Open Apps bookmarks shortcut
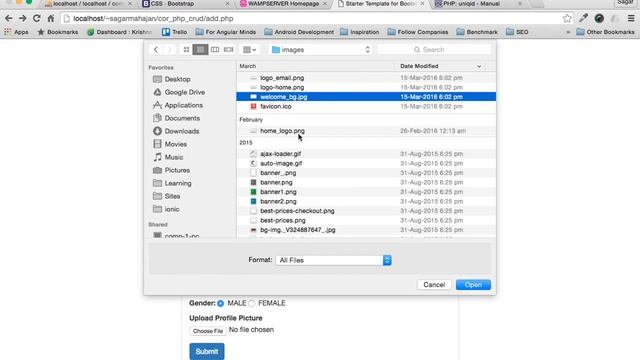640x360 pixels. (x=16, y=32)
